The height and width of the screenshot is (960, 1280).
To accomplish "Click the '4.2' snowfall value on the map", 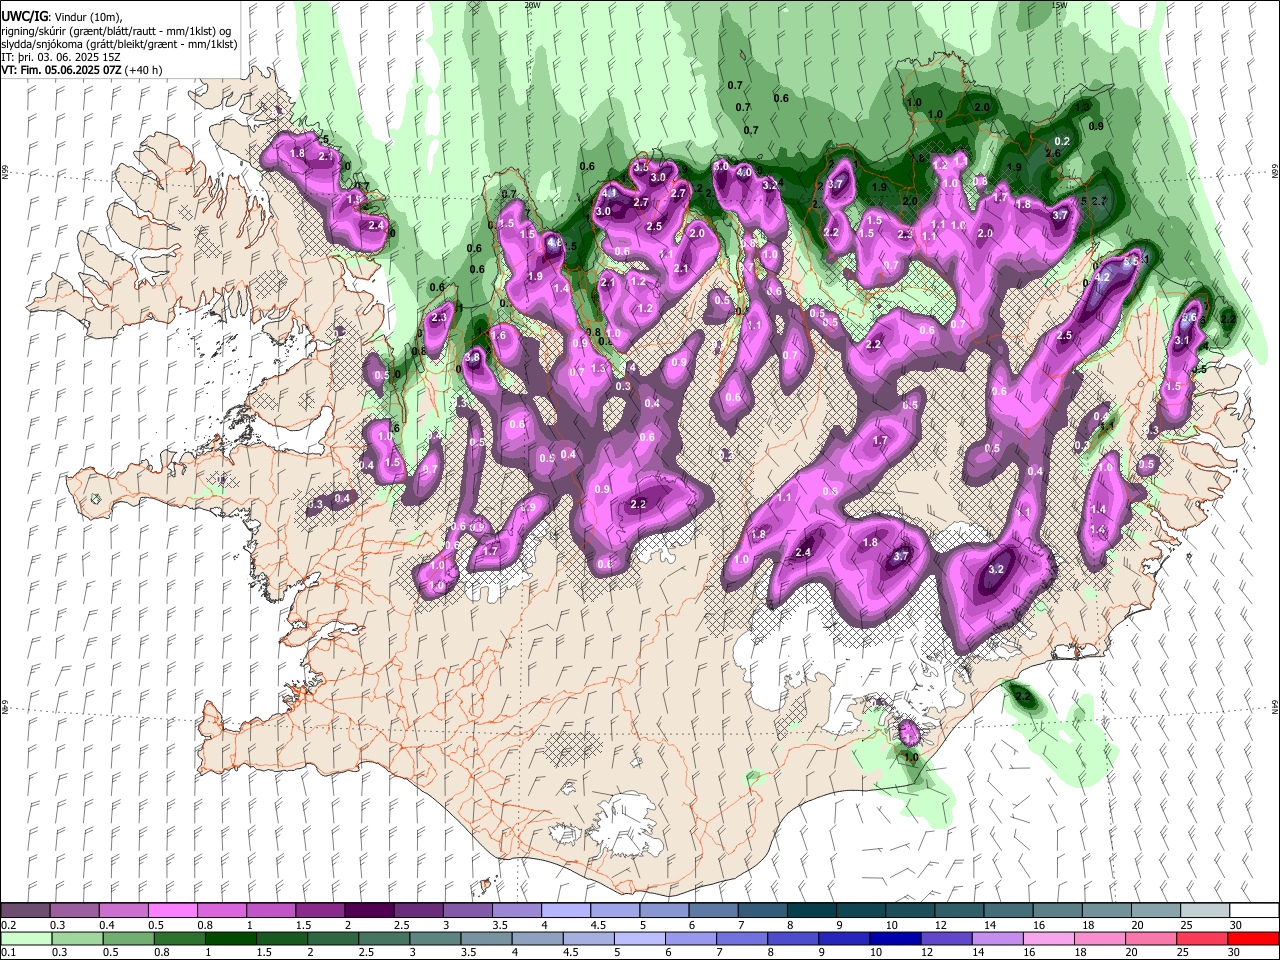I will click(x=1104, y=277).
